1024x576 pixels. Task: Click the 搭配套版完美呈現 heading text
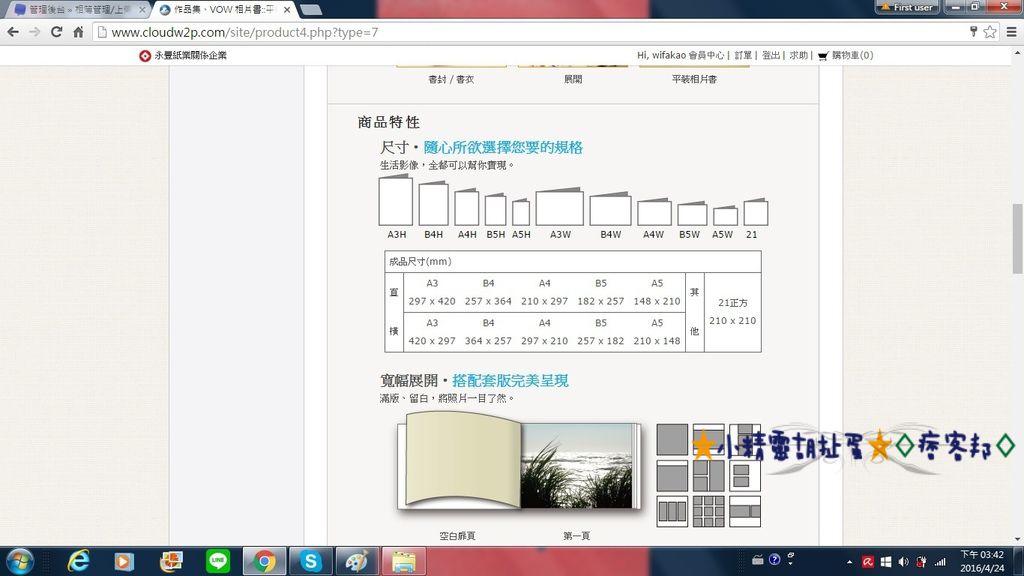click(x=510, y=381)
